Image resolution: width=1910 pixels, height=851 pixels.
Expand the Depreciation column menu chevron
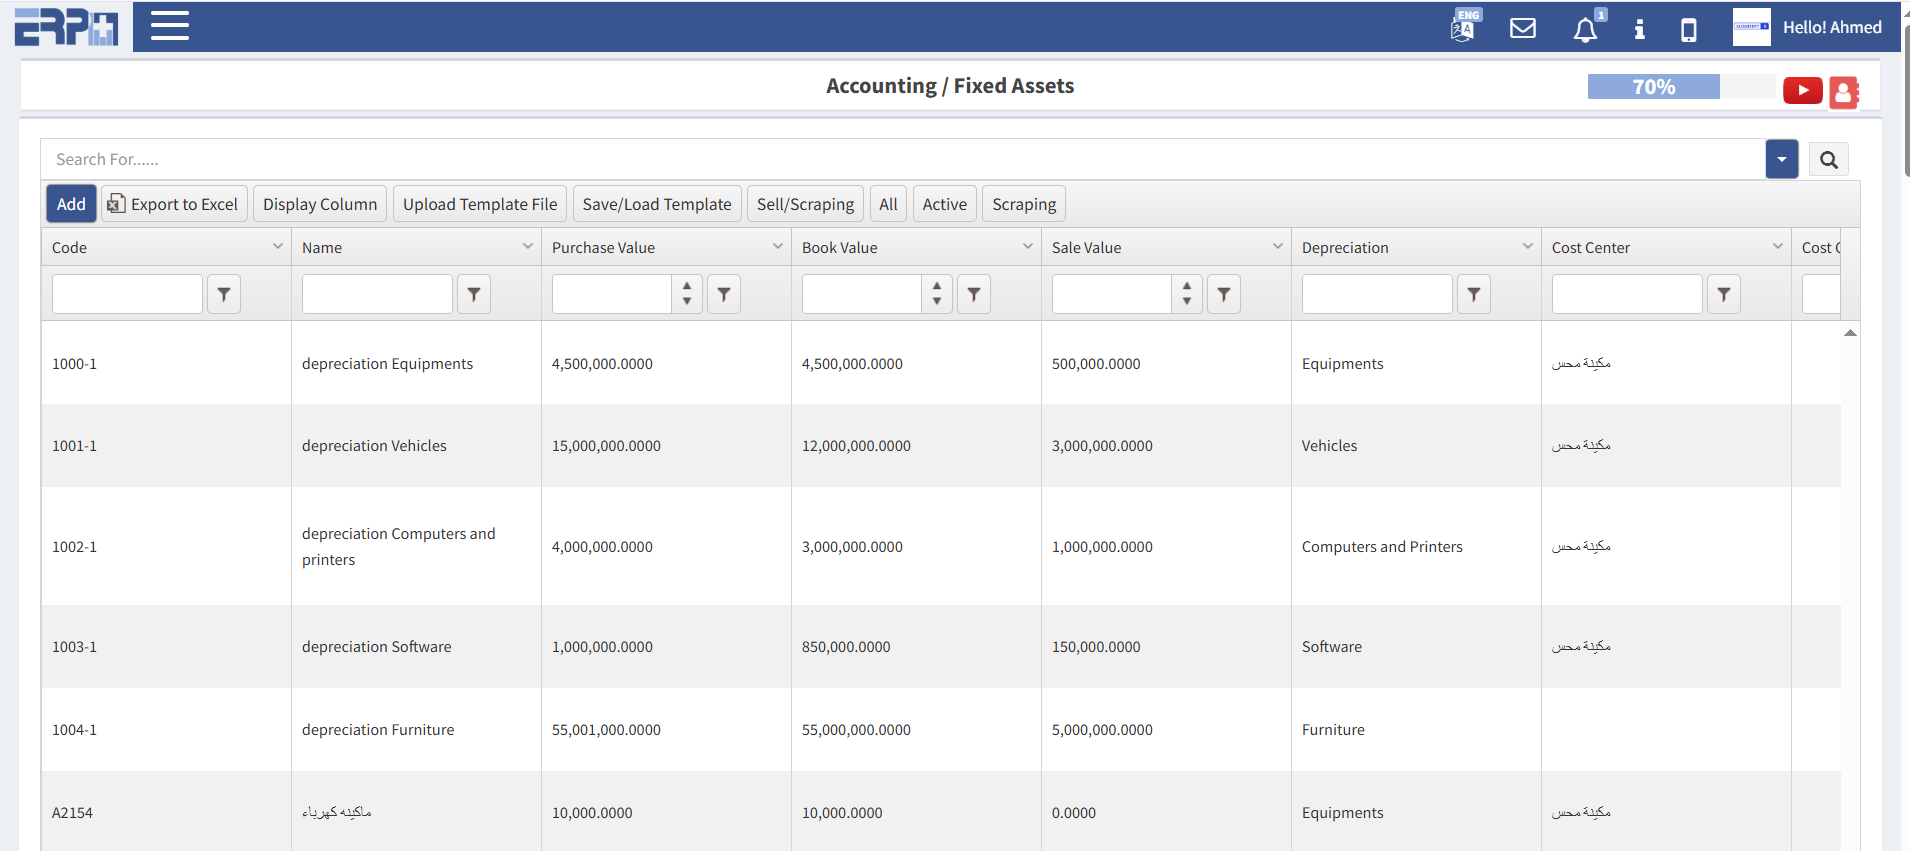pos(1527,247)
